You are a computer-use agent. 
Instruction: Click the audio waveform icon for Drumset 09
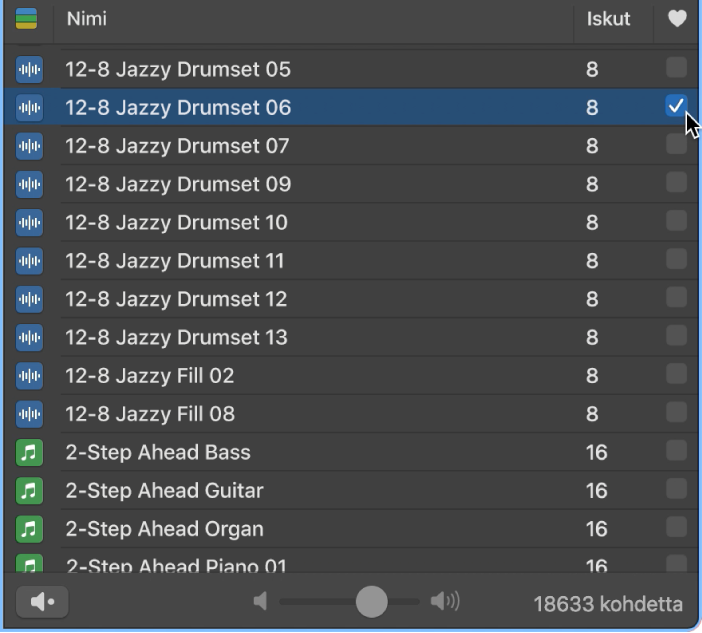(x=30, y=184)
